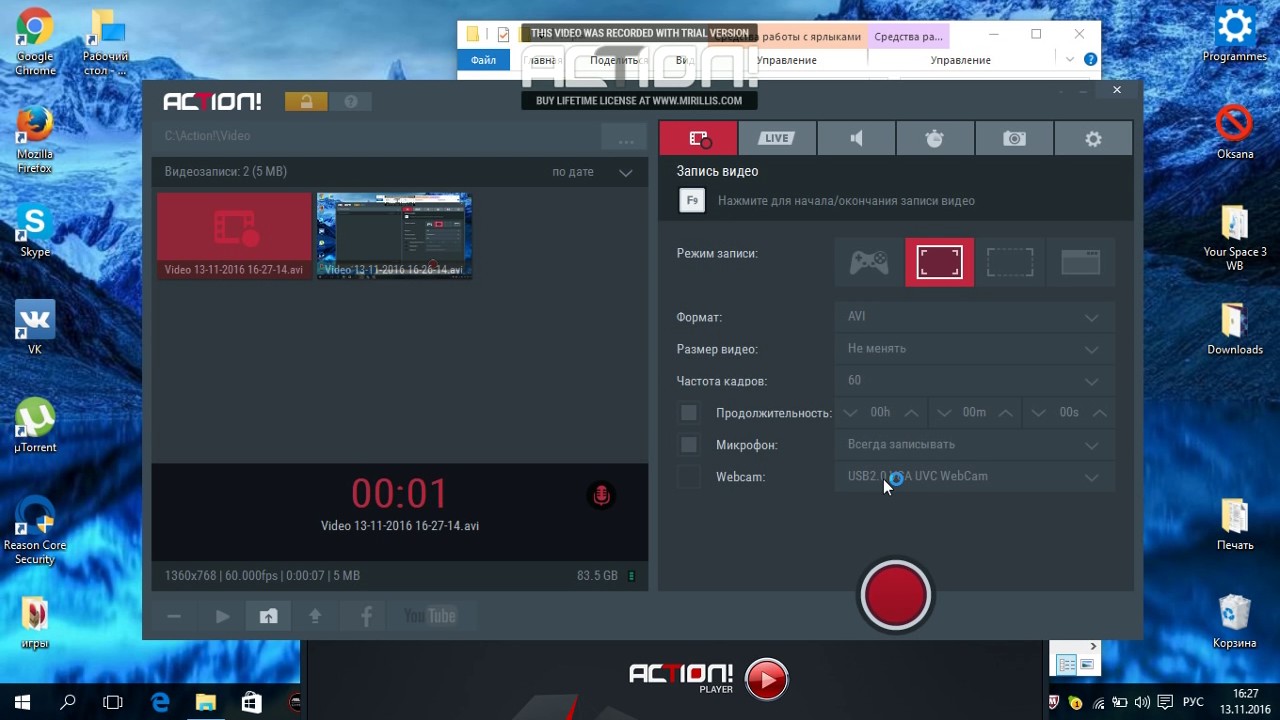
Task: Open Task View on the taskbar
Action: coord(113,703)
